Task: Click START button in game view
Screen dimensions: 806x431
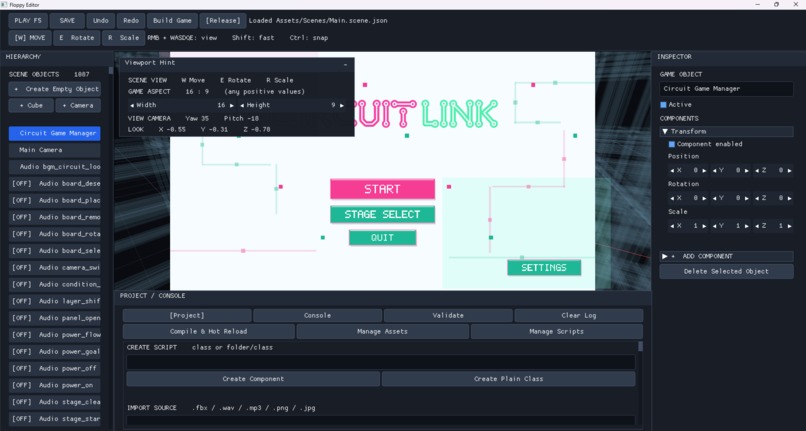Action: (382, 189)
